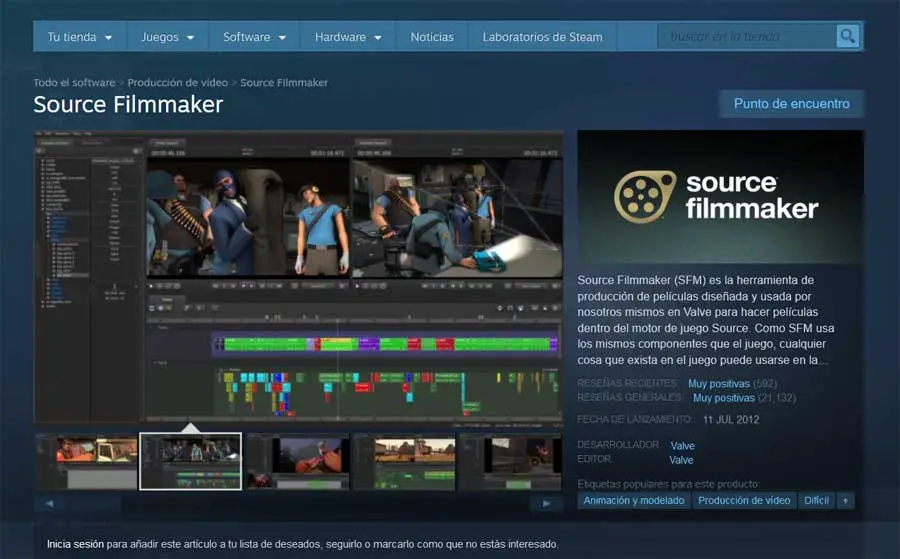Viewport: 900px width, 559px height.
Task: Select the fifth screenshot thumbnail
Action: pyautogui.click(x=511, y=461)
